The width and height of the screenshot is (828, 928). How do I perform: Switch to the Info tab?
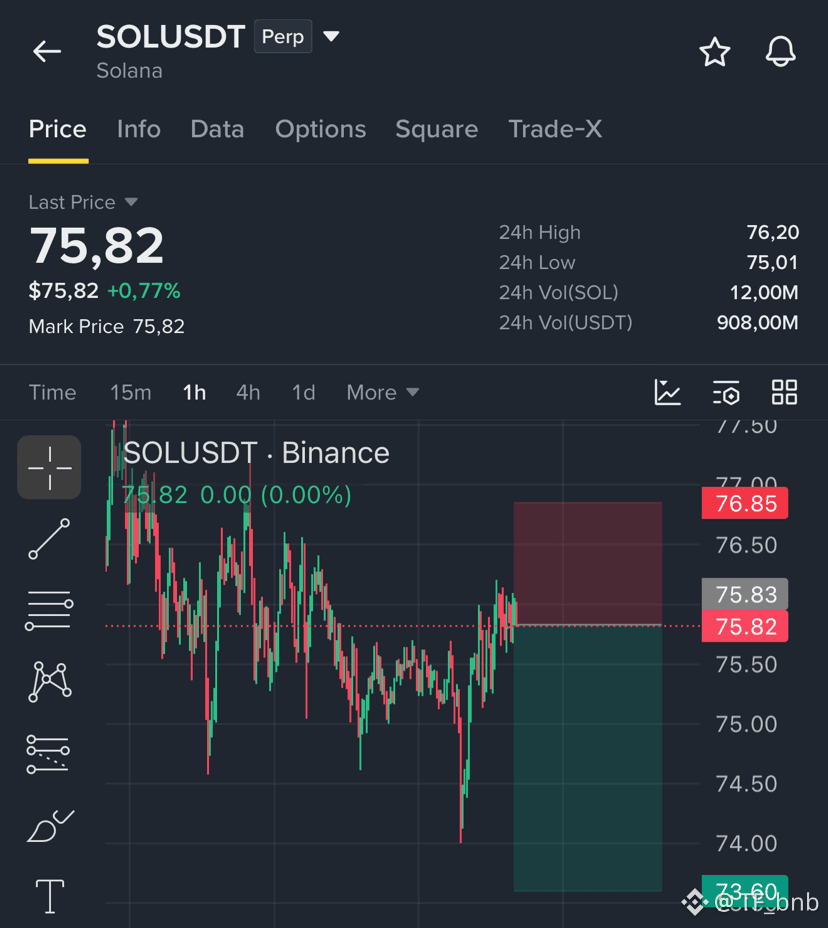(x=138, y=129)
